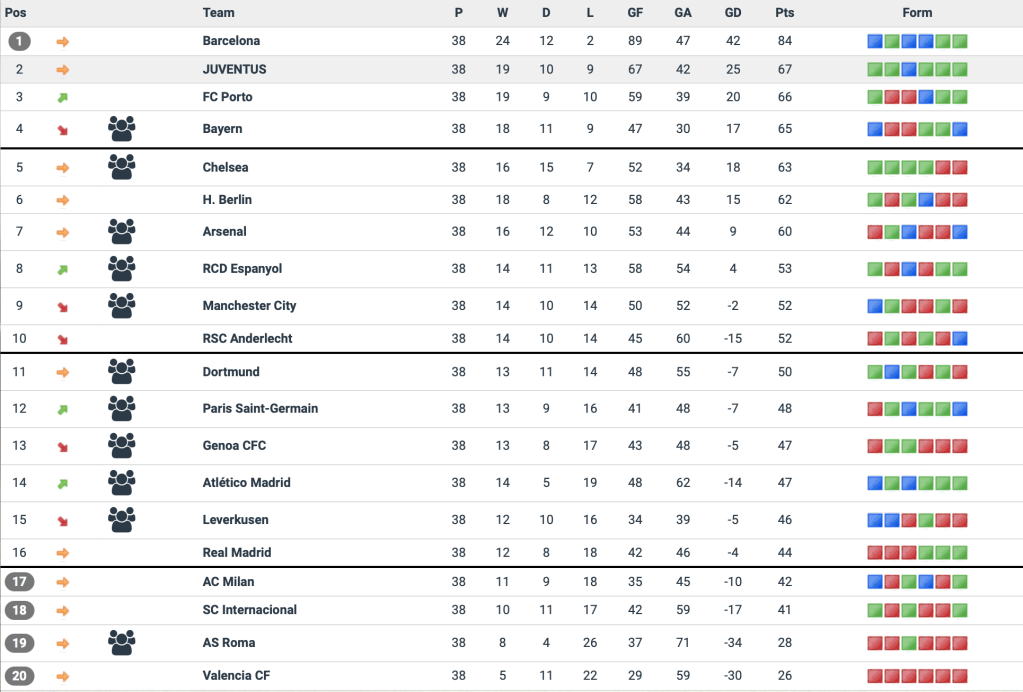Click the group icon in AS Roma row
The height and width of the screenshot is (692, 1023).
point(121,643)
